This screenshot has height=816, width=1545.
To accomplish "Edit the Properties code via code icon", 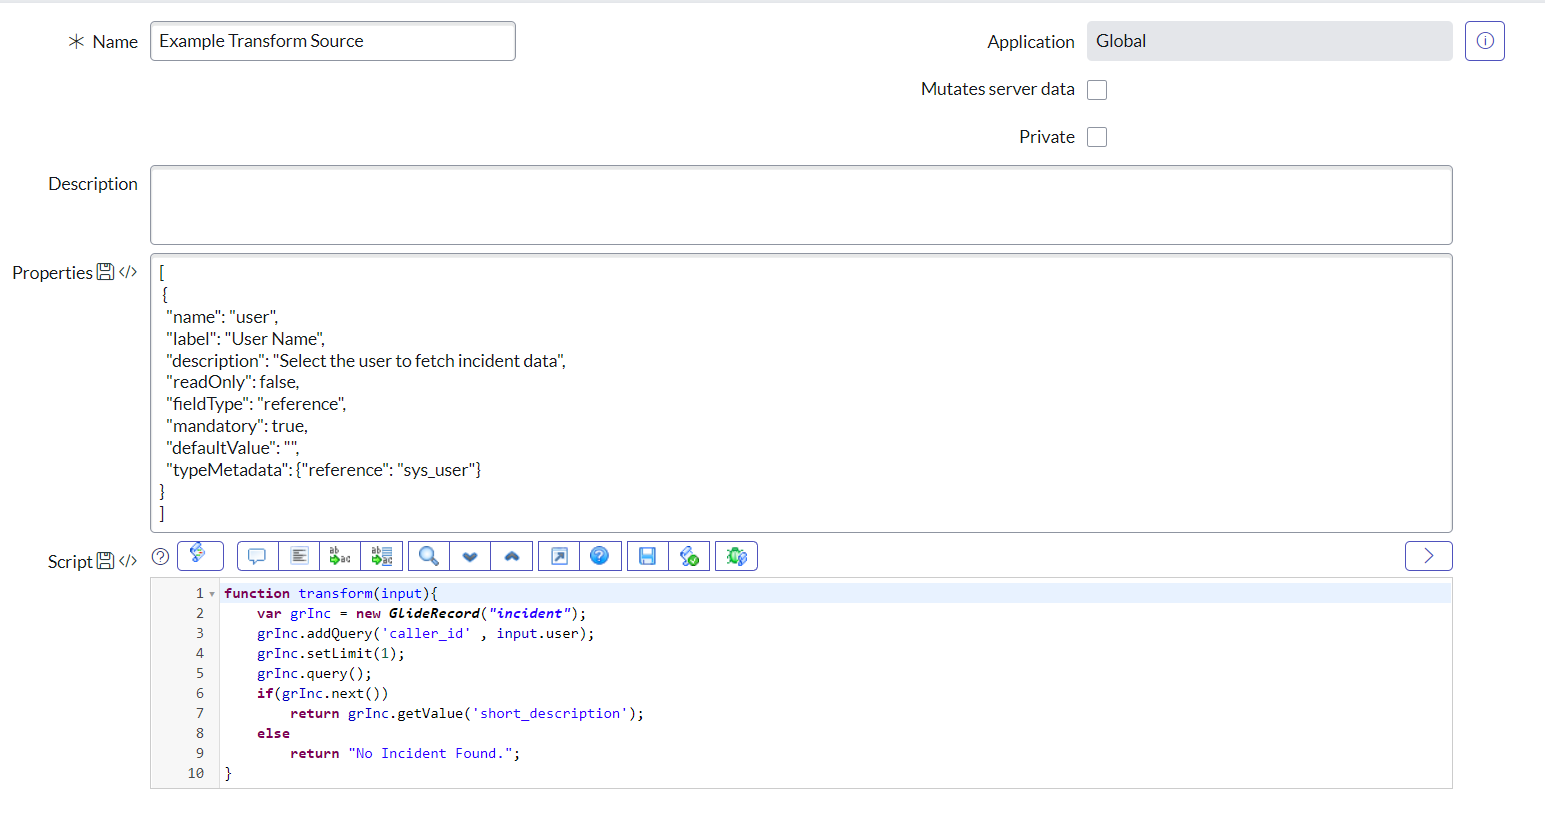I will click(130, 272).
